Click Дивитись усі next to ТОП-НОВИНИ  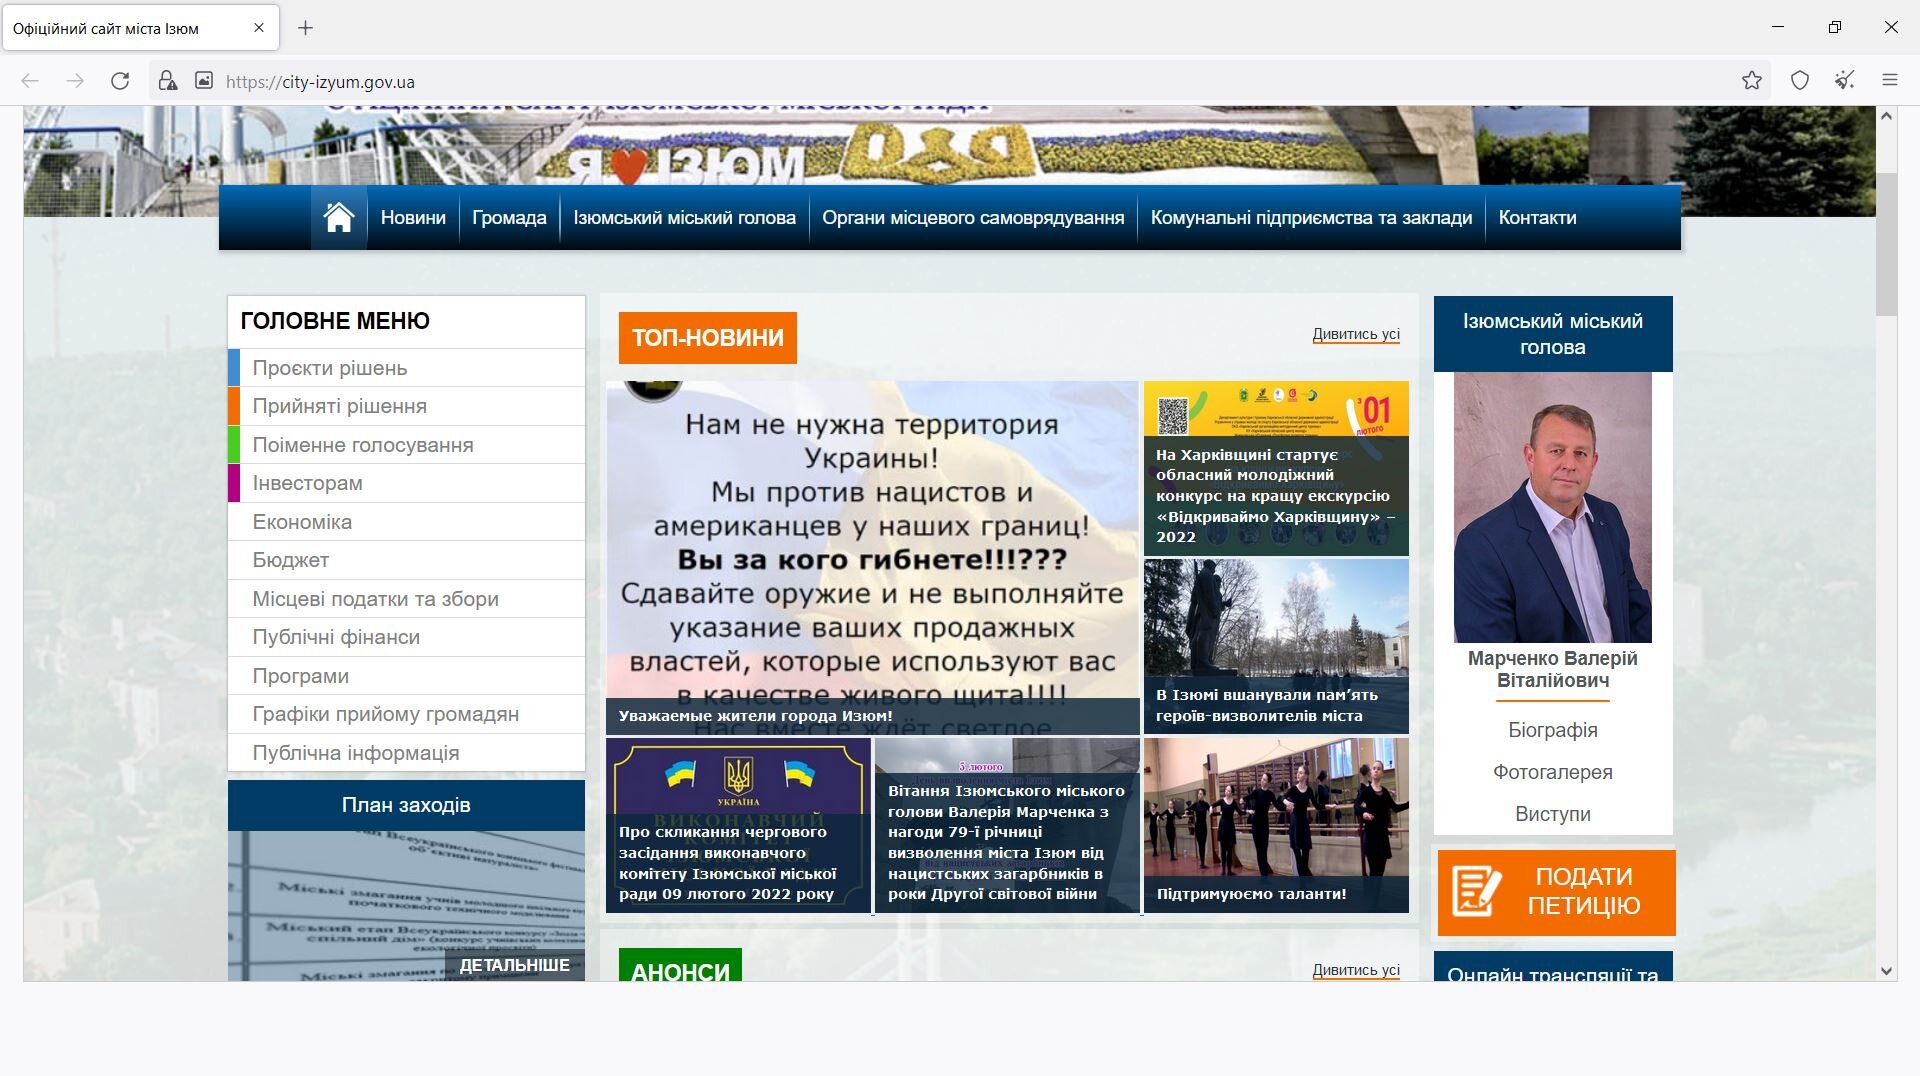[x=1356, y=334]
